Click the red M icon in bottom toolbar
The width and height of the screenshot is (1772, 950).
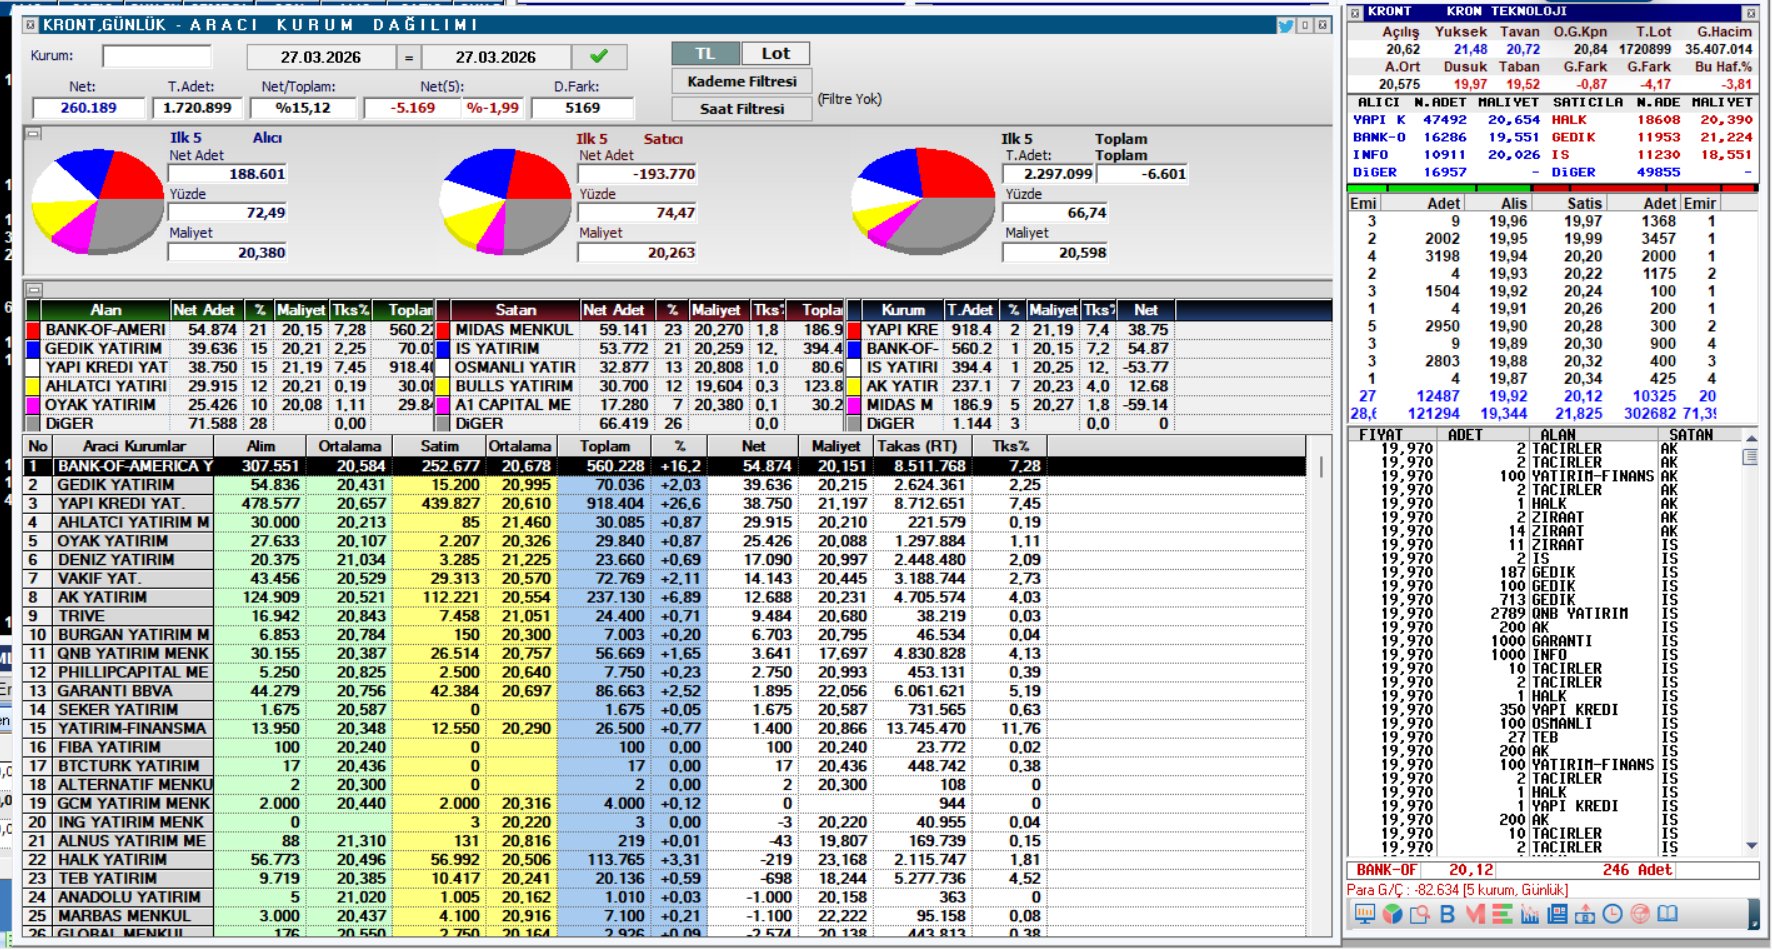(x=1475, y=914)
